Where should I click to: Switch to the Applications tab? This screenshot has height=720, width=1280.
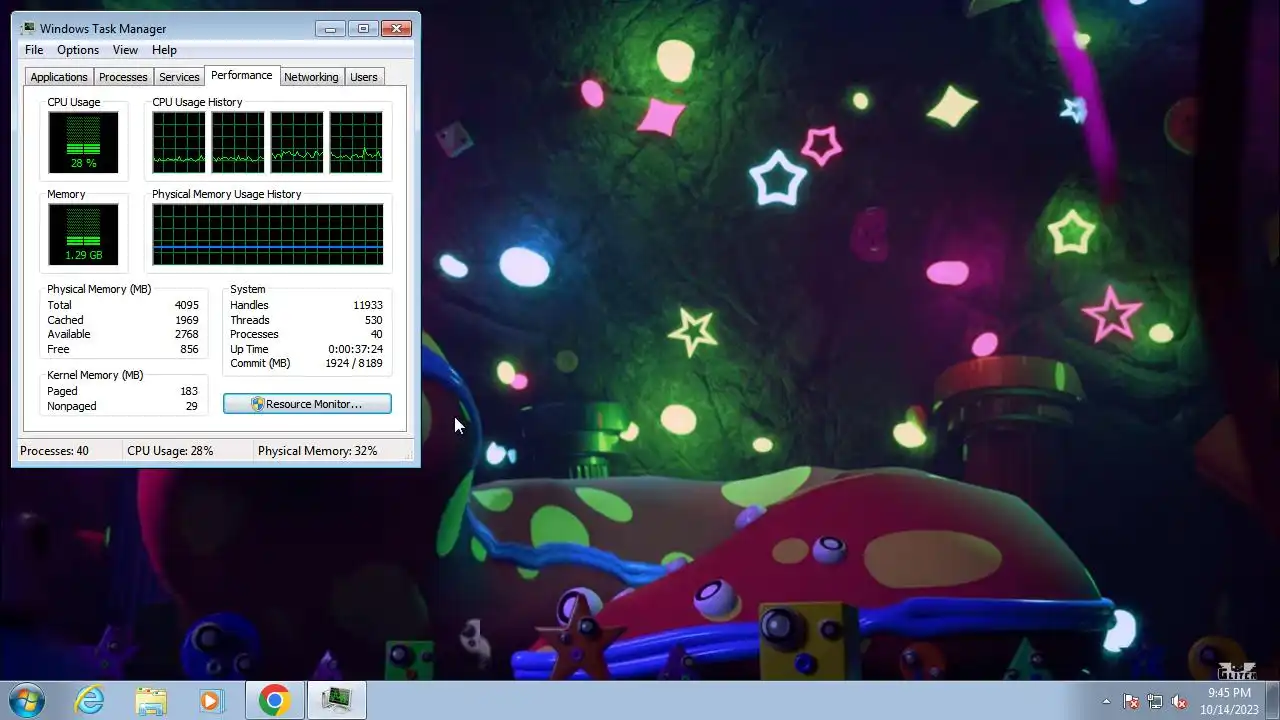click(x=59, y=77)
